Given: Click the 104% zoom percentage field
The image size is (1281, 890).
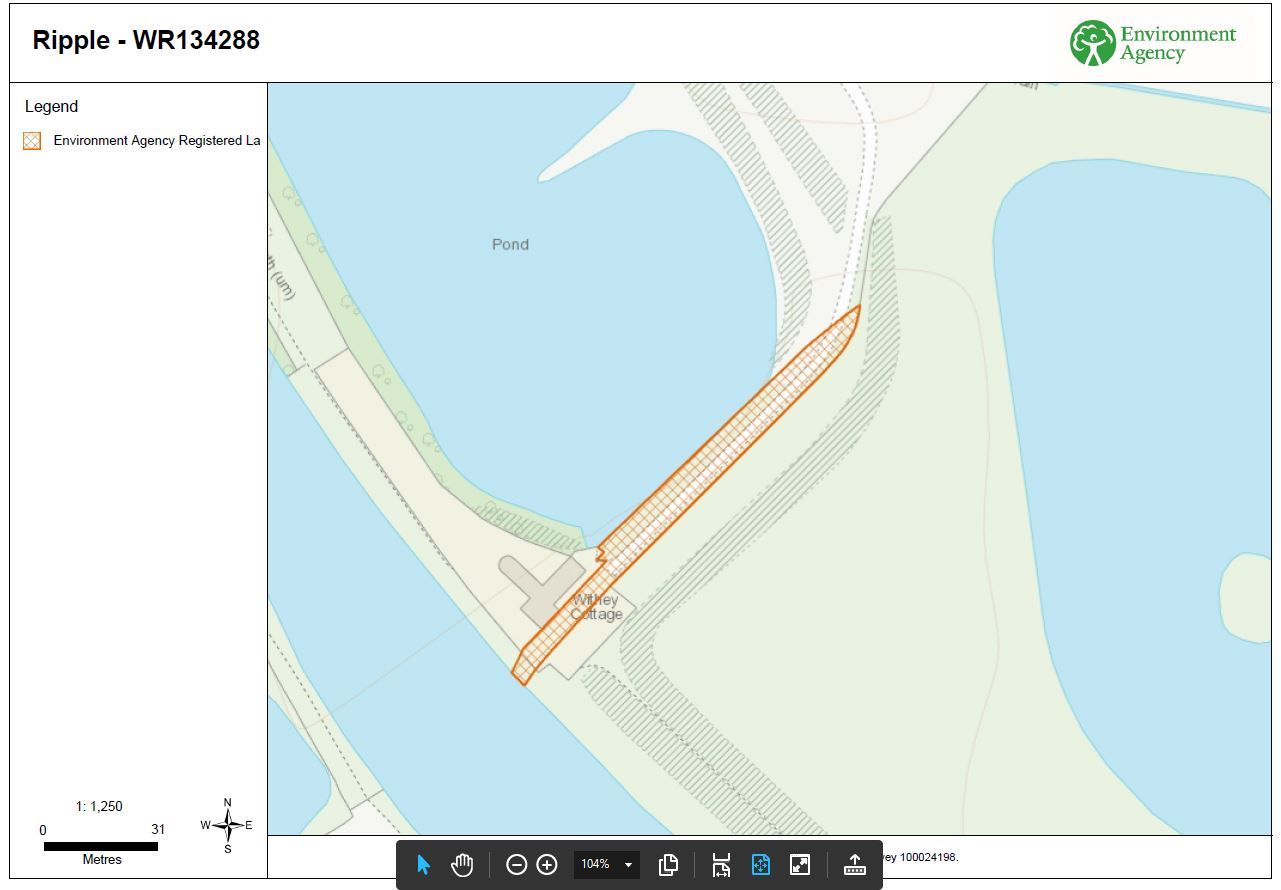Looking at the screenshot, I should 595,865.
